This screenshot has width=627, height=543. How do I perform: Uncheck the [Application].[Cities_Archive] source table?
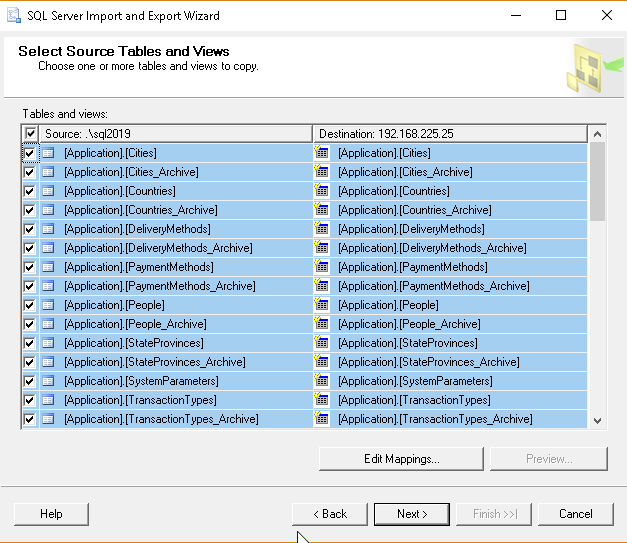tap(30, 172)
